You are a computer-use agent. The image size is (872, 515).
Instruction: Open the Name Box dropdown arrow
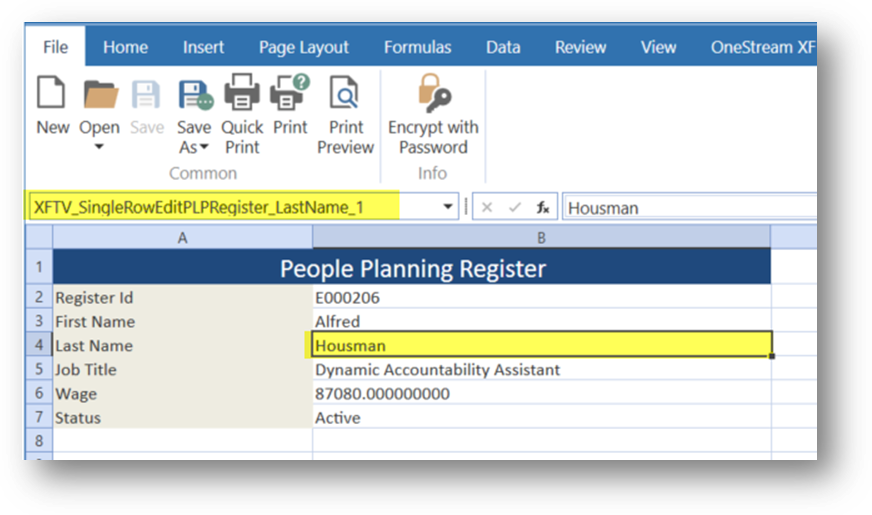coord(447,207)
